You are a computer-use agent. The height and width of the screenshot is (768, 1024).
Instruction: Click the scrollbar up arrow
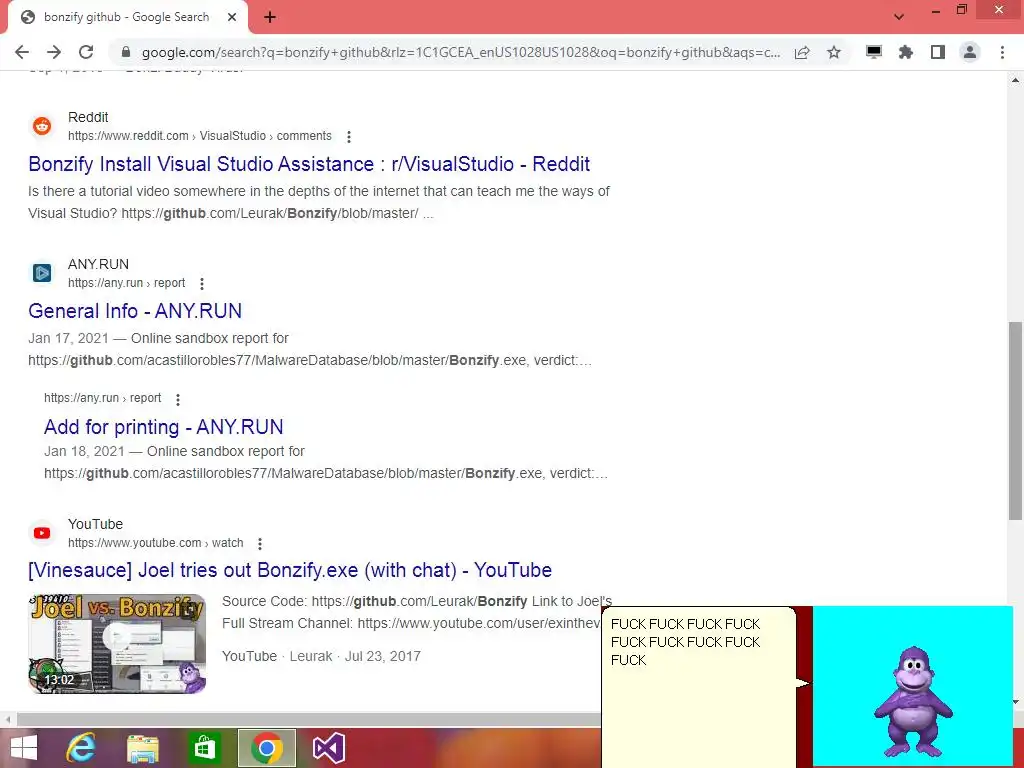point(1015,80)
